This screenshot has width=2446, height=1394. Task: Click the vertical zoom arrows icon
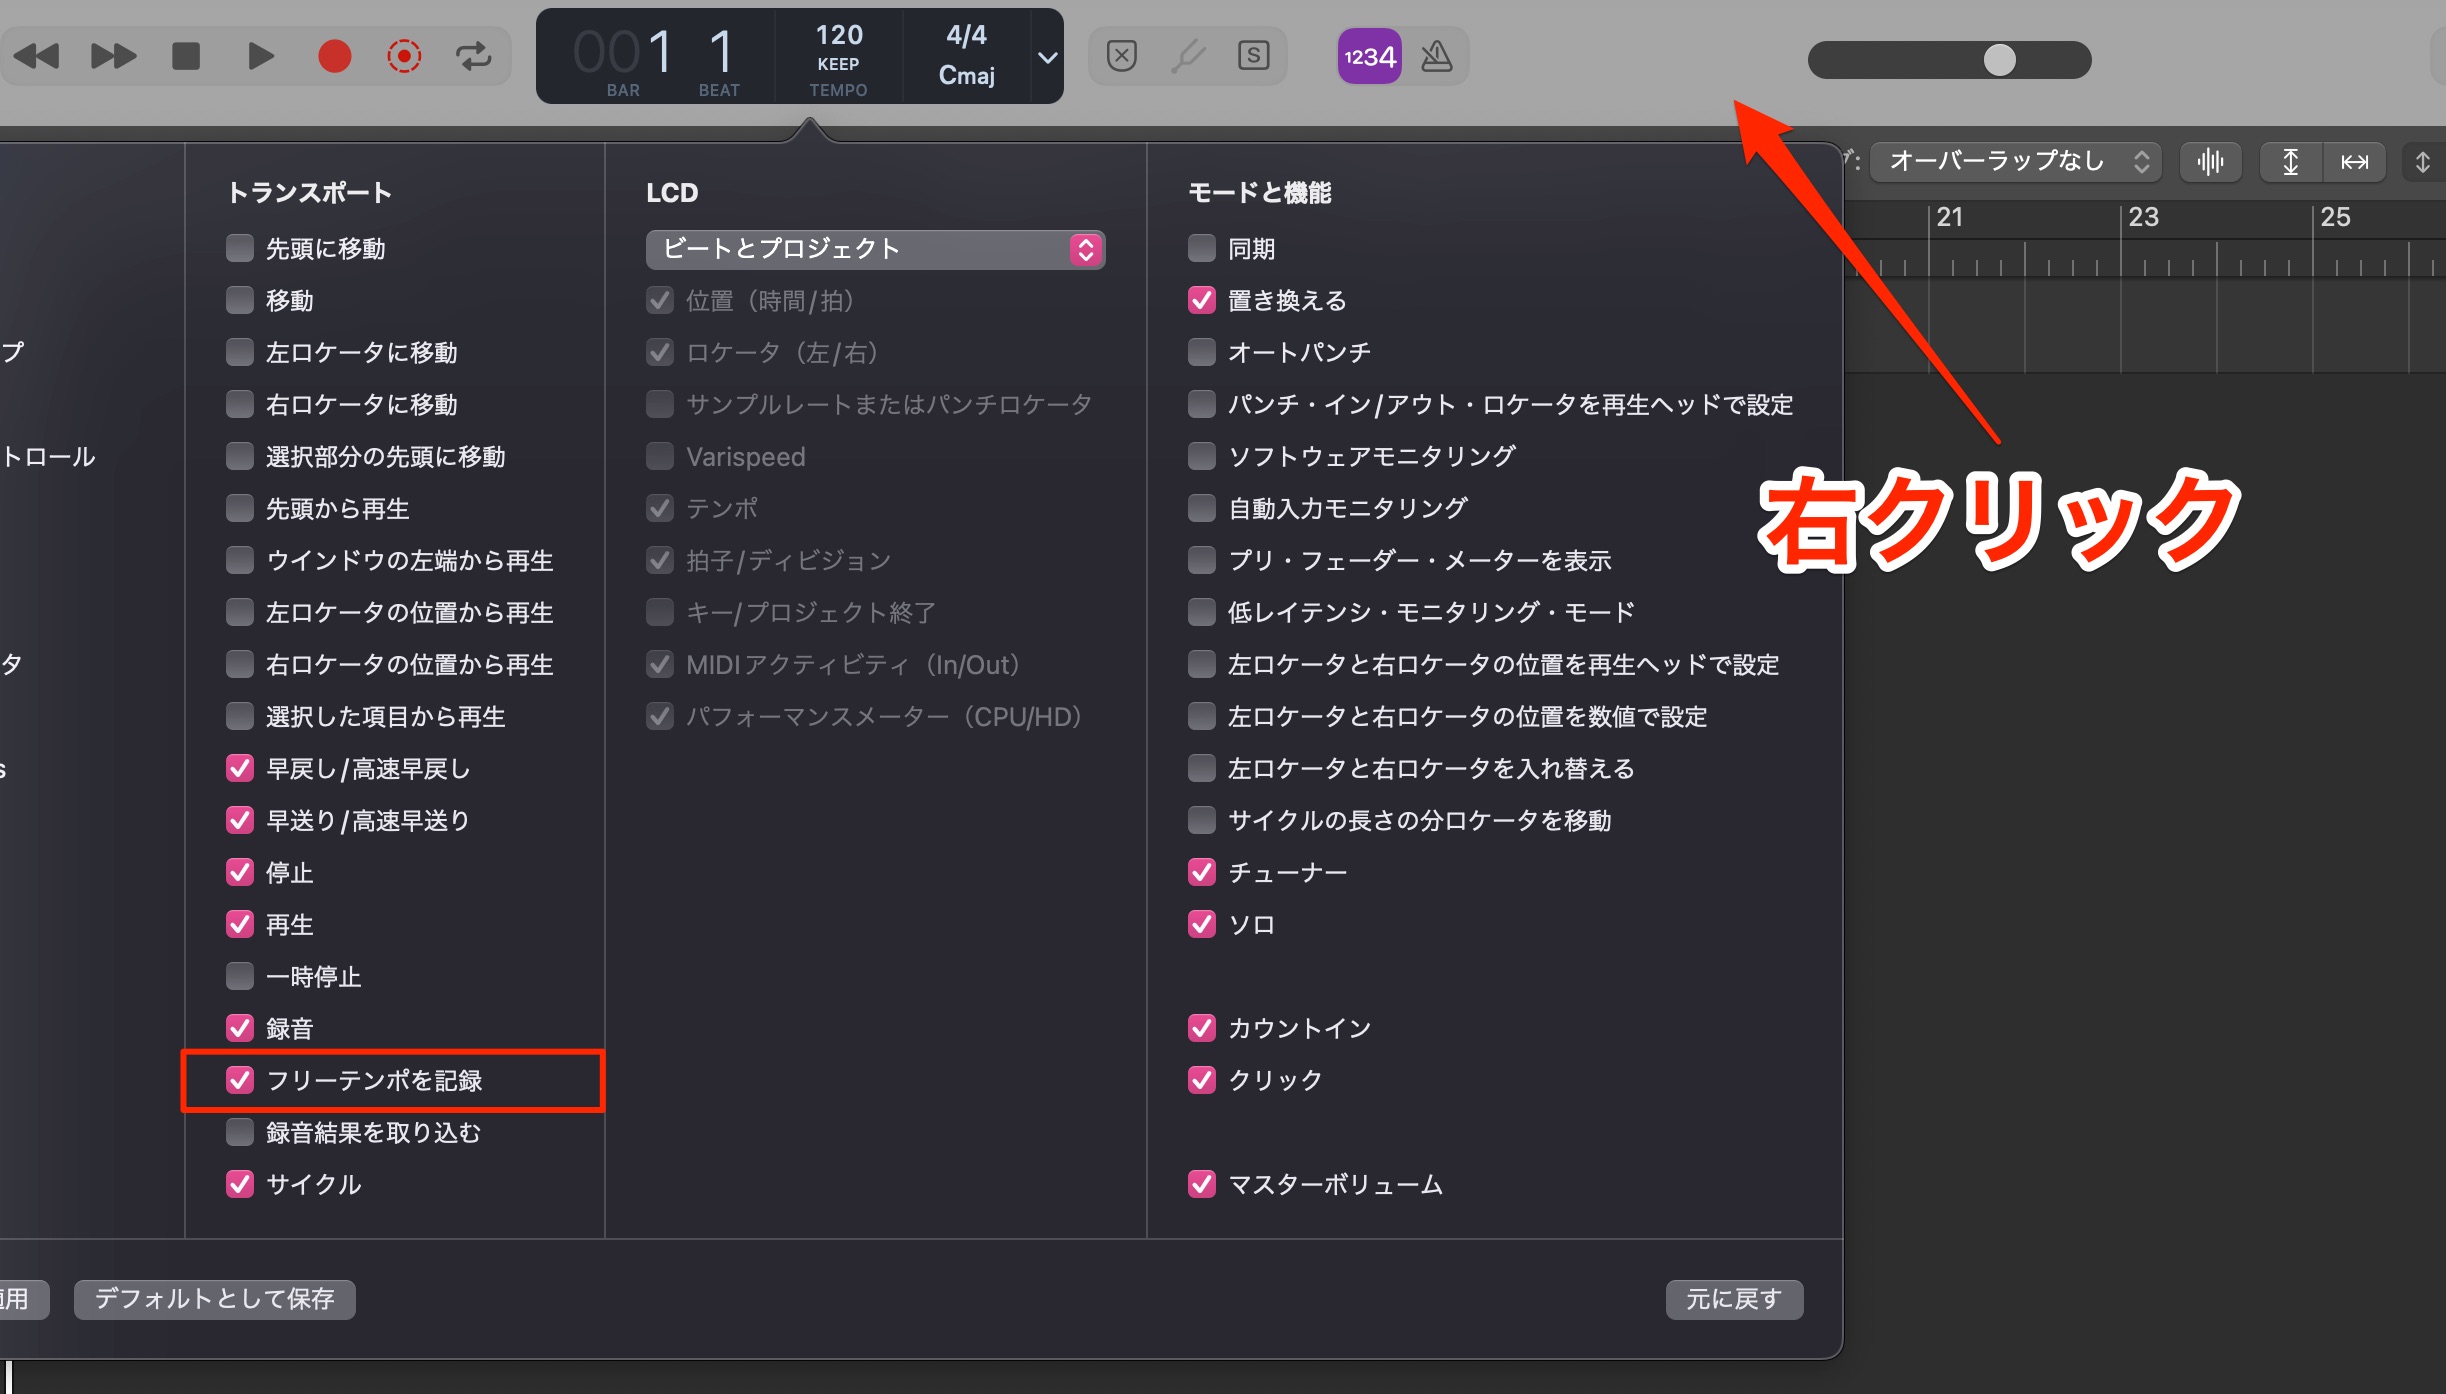pyautogui.click(x=2423, y=161)
